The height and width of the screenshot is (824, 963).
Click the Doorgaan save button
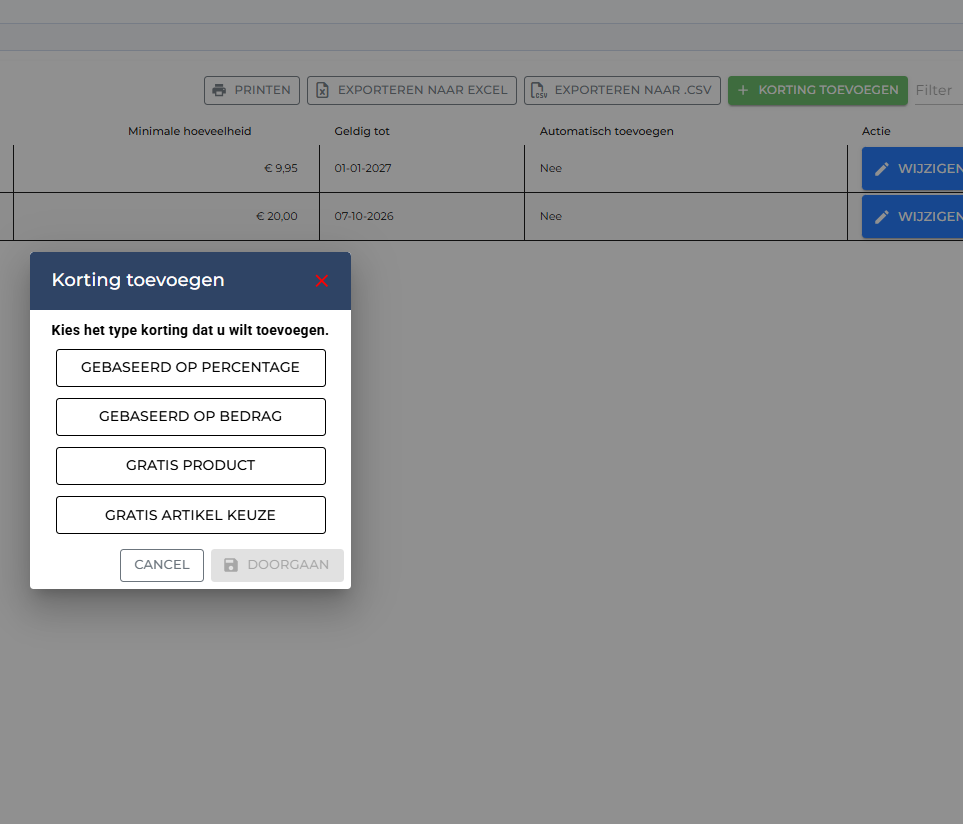coord(277,565)
